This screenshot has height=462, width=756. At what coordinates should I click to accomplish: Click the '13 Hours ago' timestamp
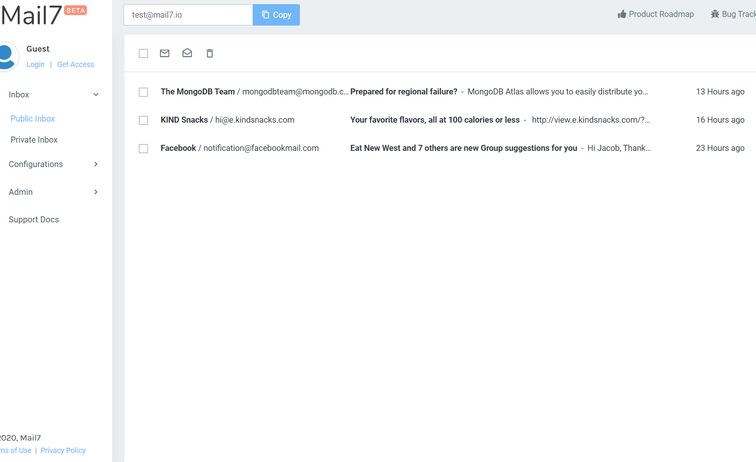point(720,92)
